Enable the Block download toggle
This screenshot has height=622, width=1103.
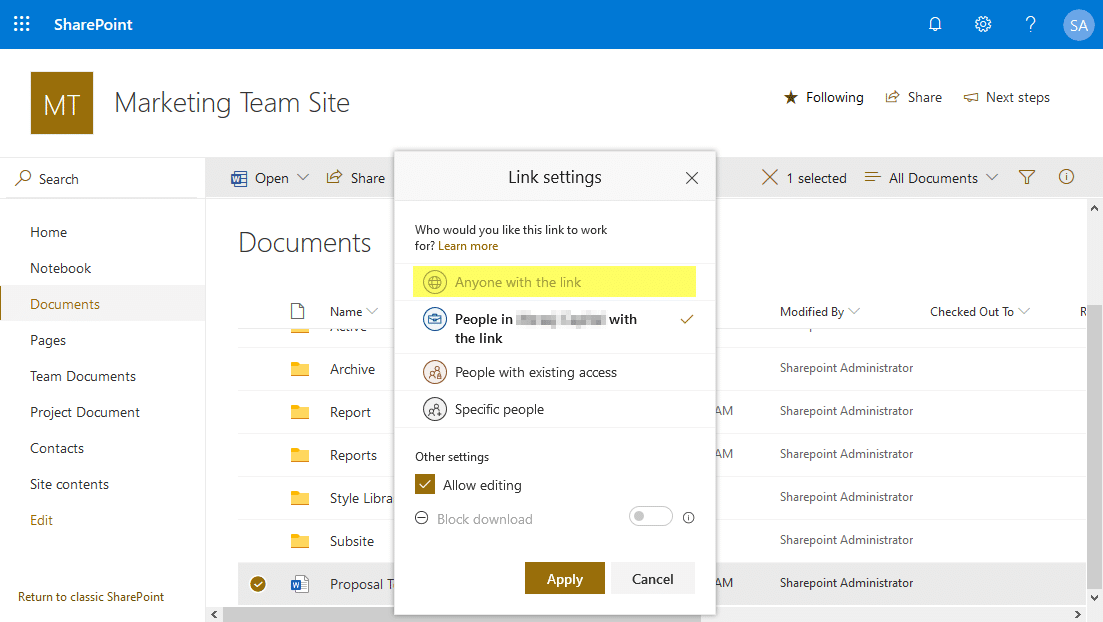tap(650, 516)
